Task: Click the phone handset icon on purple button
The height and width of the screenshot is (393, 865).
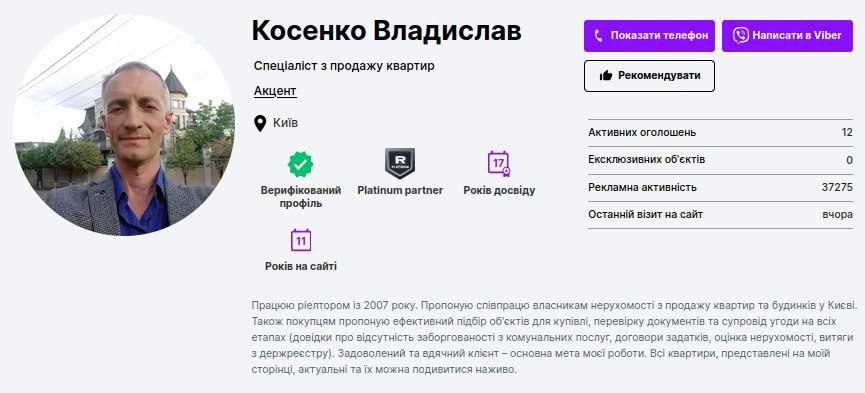Action: click(599, 36)
